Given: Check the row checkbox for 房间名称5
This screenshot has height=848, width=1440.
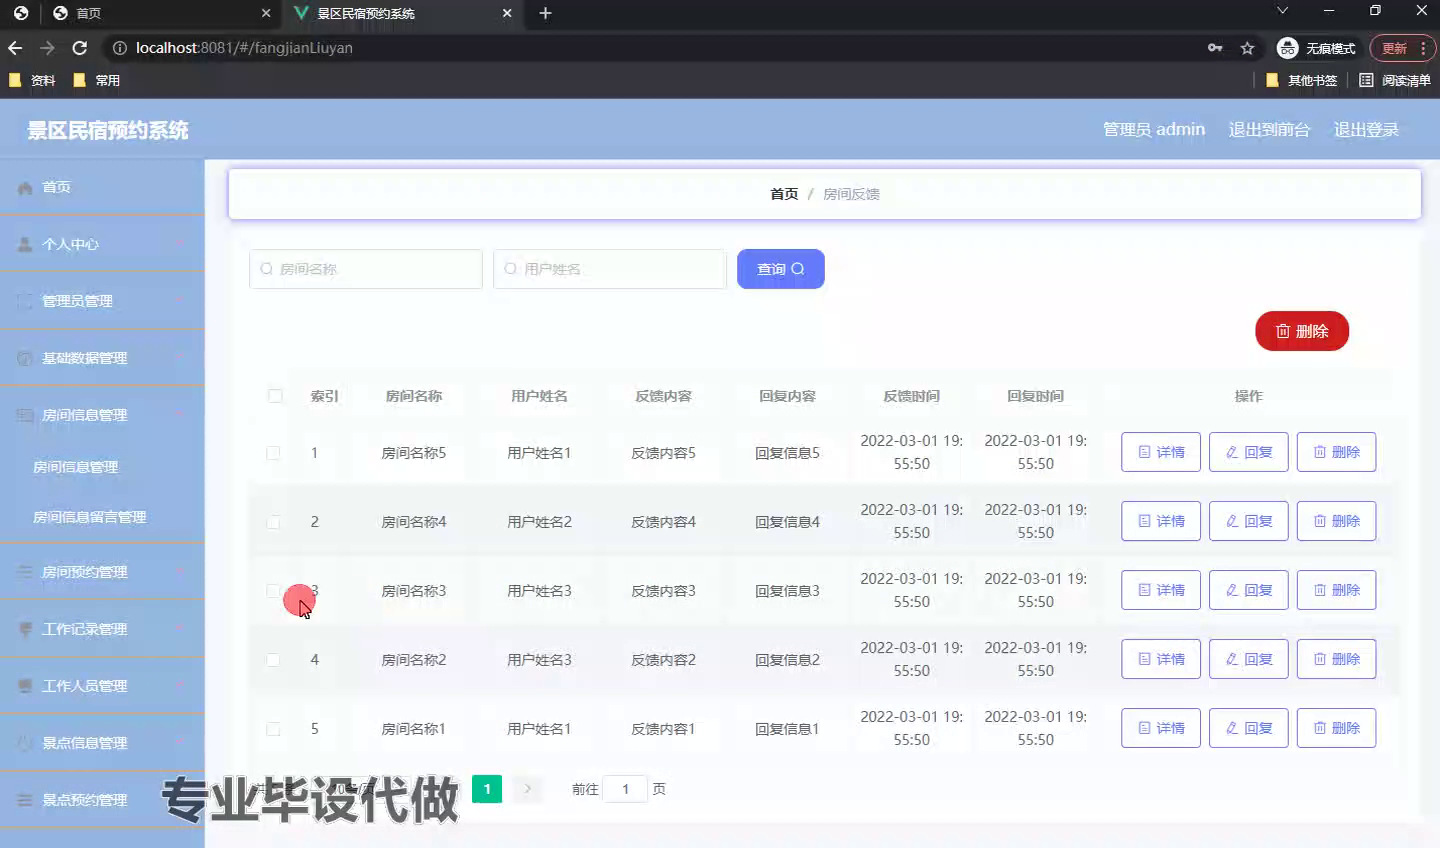Looking at the screenshot, I should pyautogui.click(x=273, y=453).
